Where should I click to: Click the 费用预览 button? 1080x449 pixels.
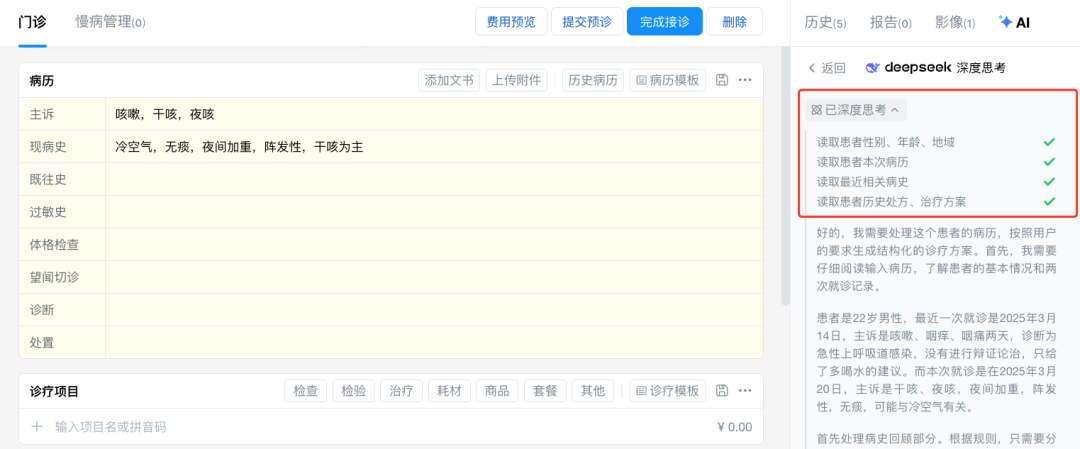click(511, 21)
